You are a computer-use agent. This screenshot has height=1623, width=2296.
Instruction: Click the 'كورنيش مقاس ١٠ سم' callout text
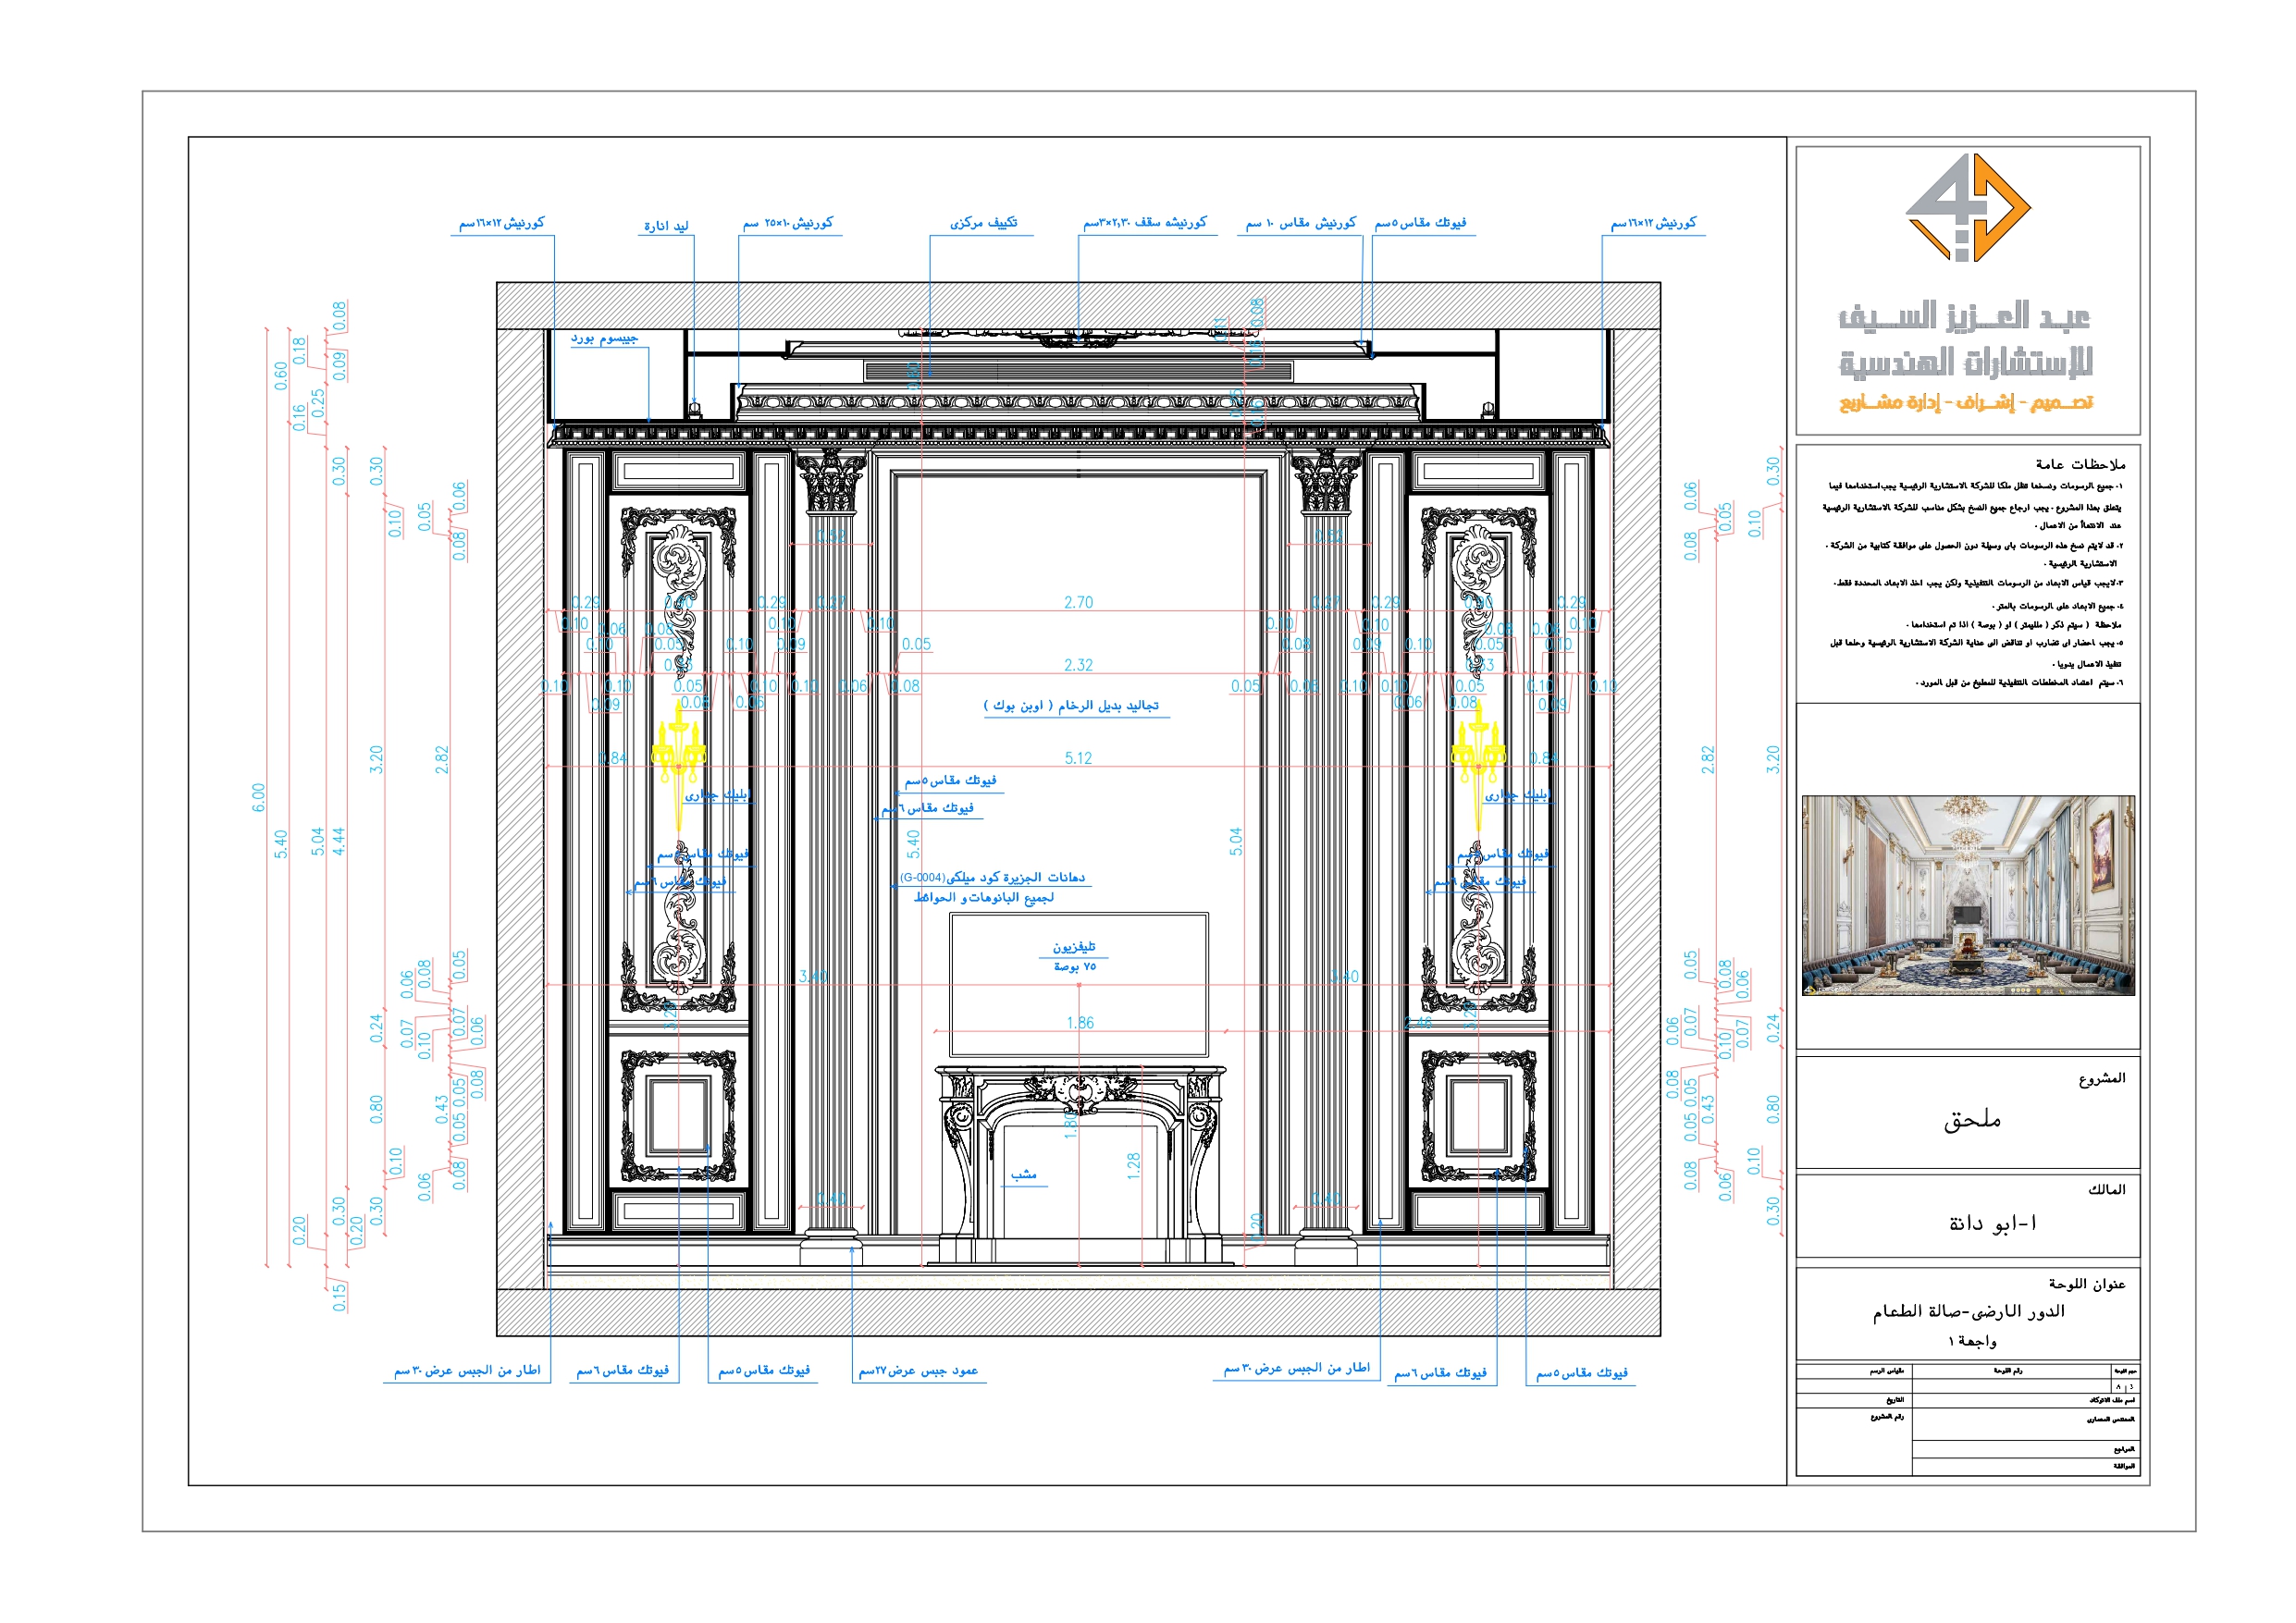pyautogui.click(x=1301, y=223)
